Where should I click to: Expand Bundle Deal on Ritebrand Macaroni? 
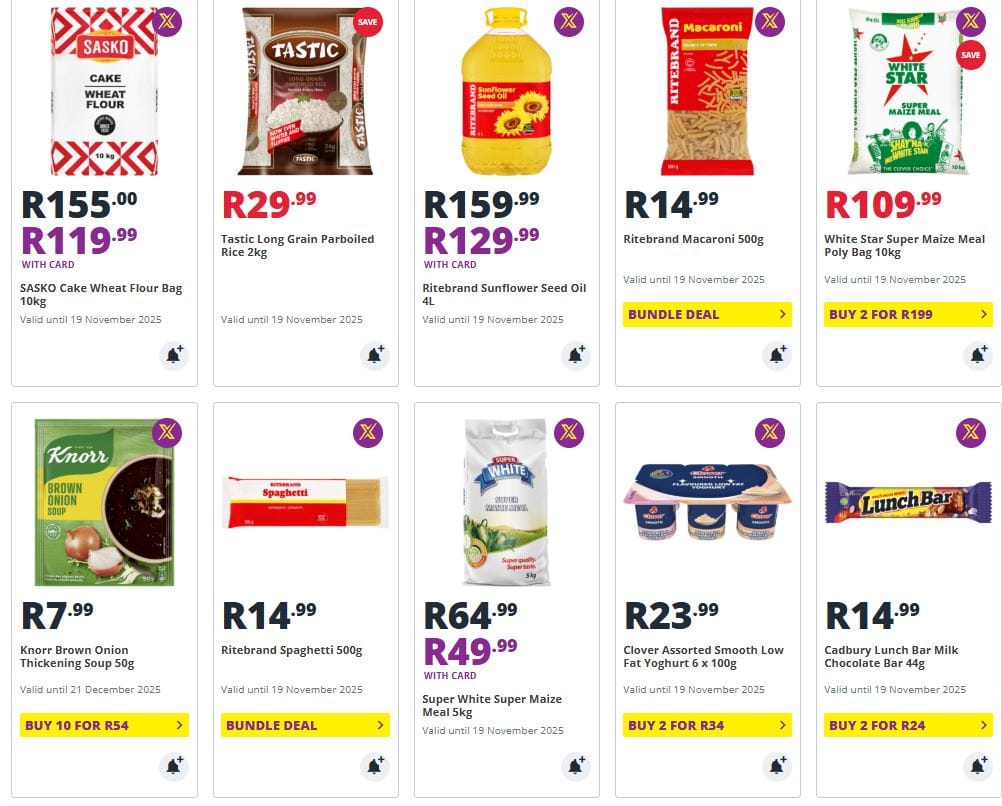(707, 314)
